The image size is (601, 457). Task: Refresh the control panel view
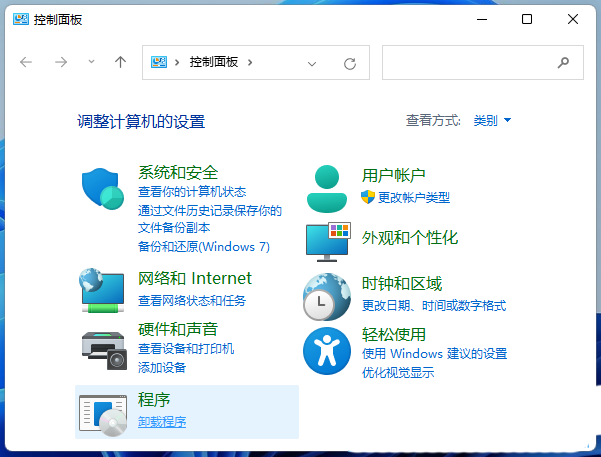[x=350, y=63]
